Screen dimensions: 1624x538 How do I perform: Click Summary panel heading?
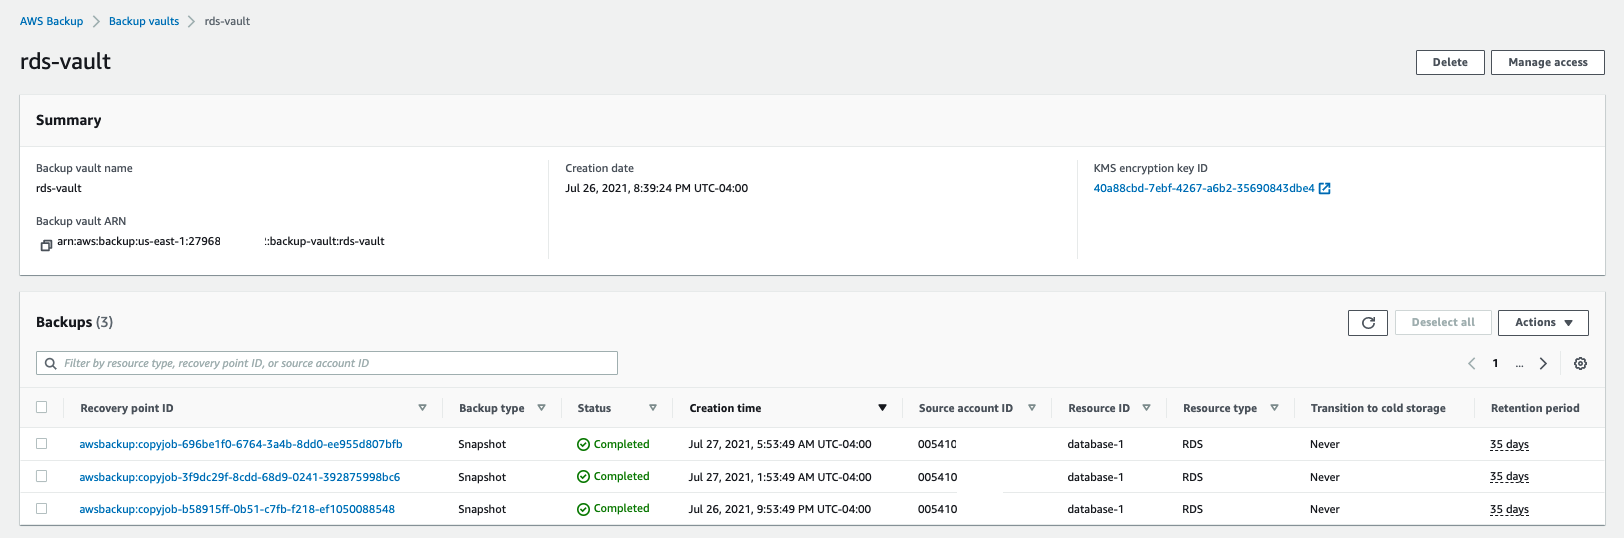click(x=69, y=120)
